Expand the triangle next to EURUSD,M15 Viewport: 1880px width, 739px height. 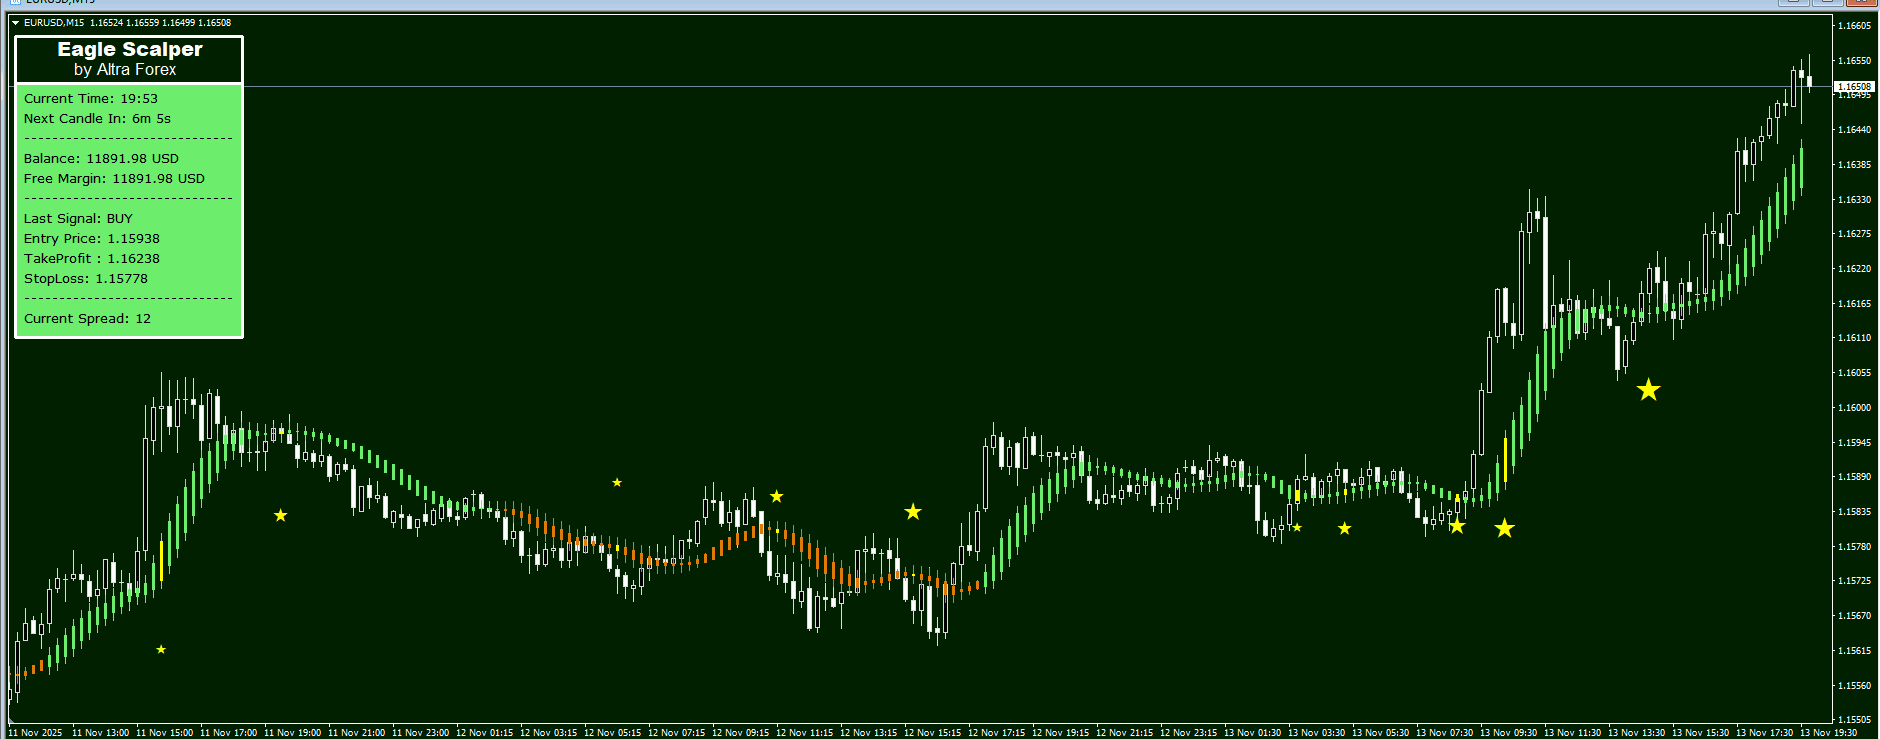tap(15, 23)
